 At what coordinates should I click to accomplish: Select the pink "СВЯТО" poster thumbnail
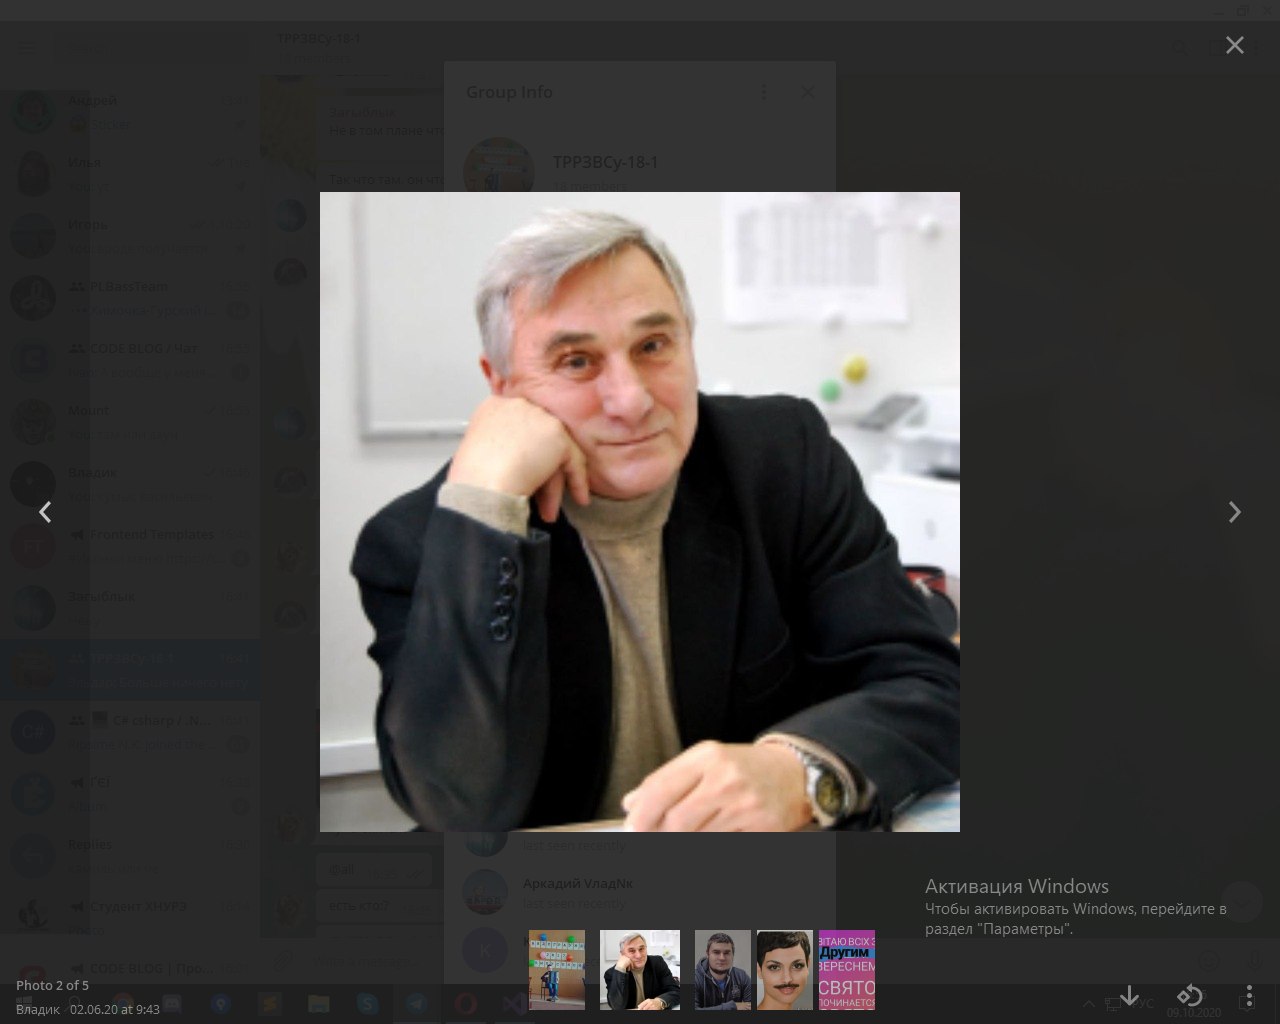(847, 969)
